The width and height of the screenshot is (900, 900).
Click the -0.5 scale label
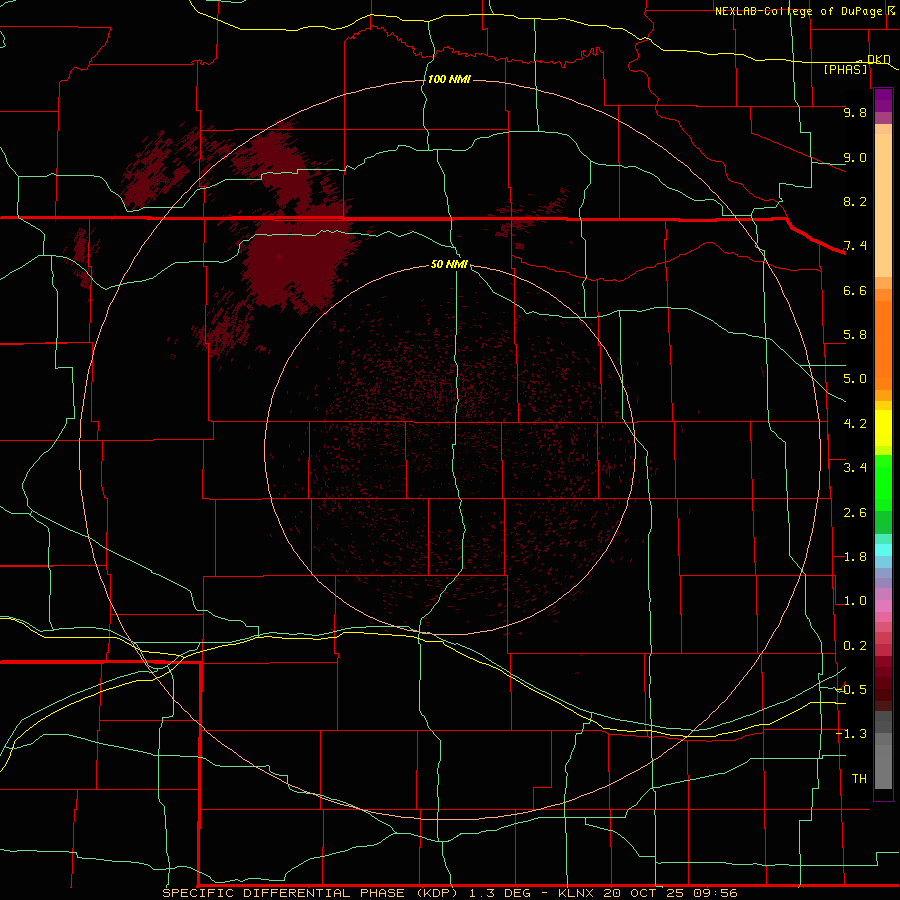851,689
